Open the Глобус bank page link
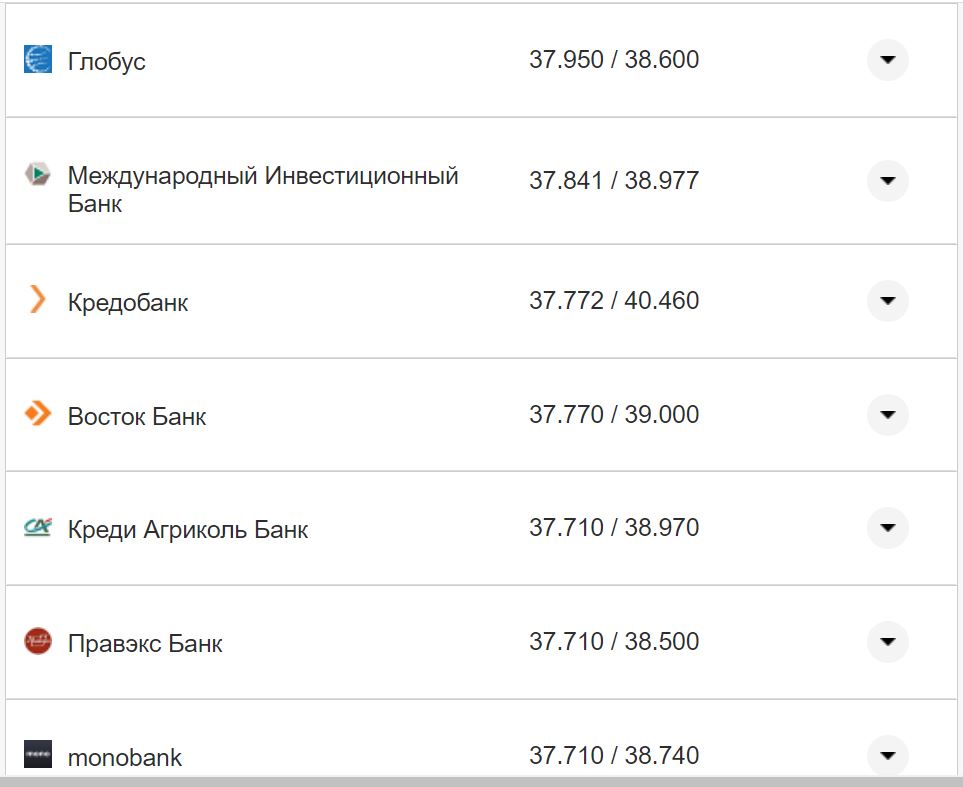Screen dimensions: 963x787 click(x=104, y=62)
